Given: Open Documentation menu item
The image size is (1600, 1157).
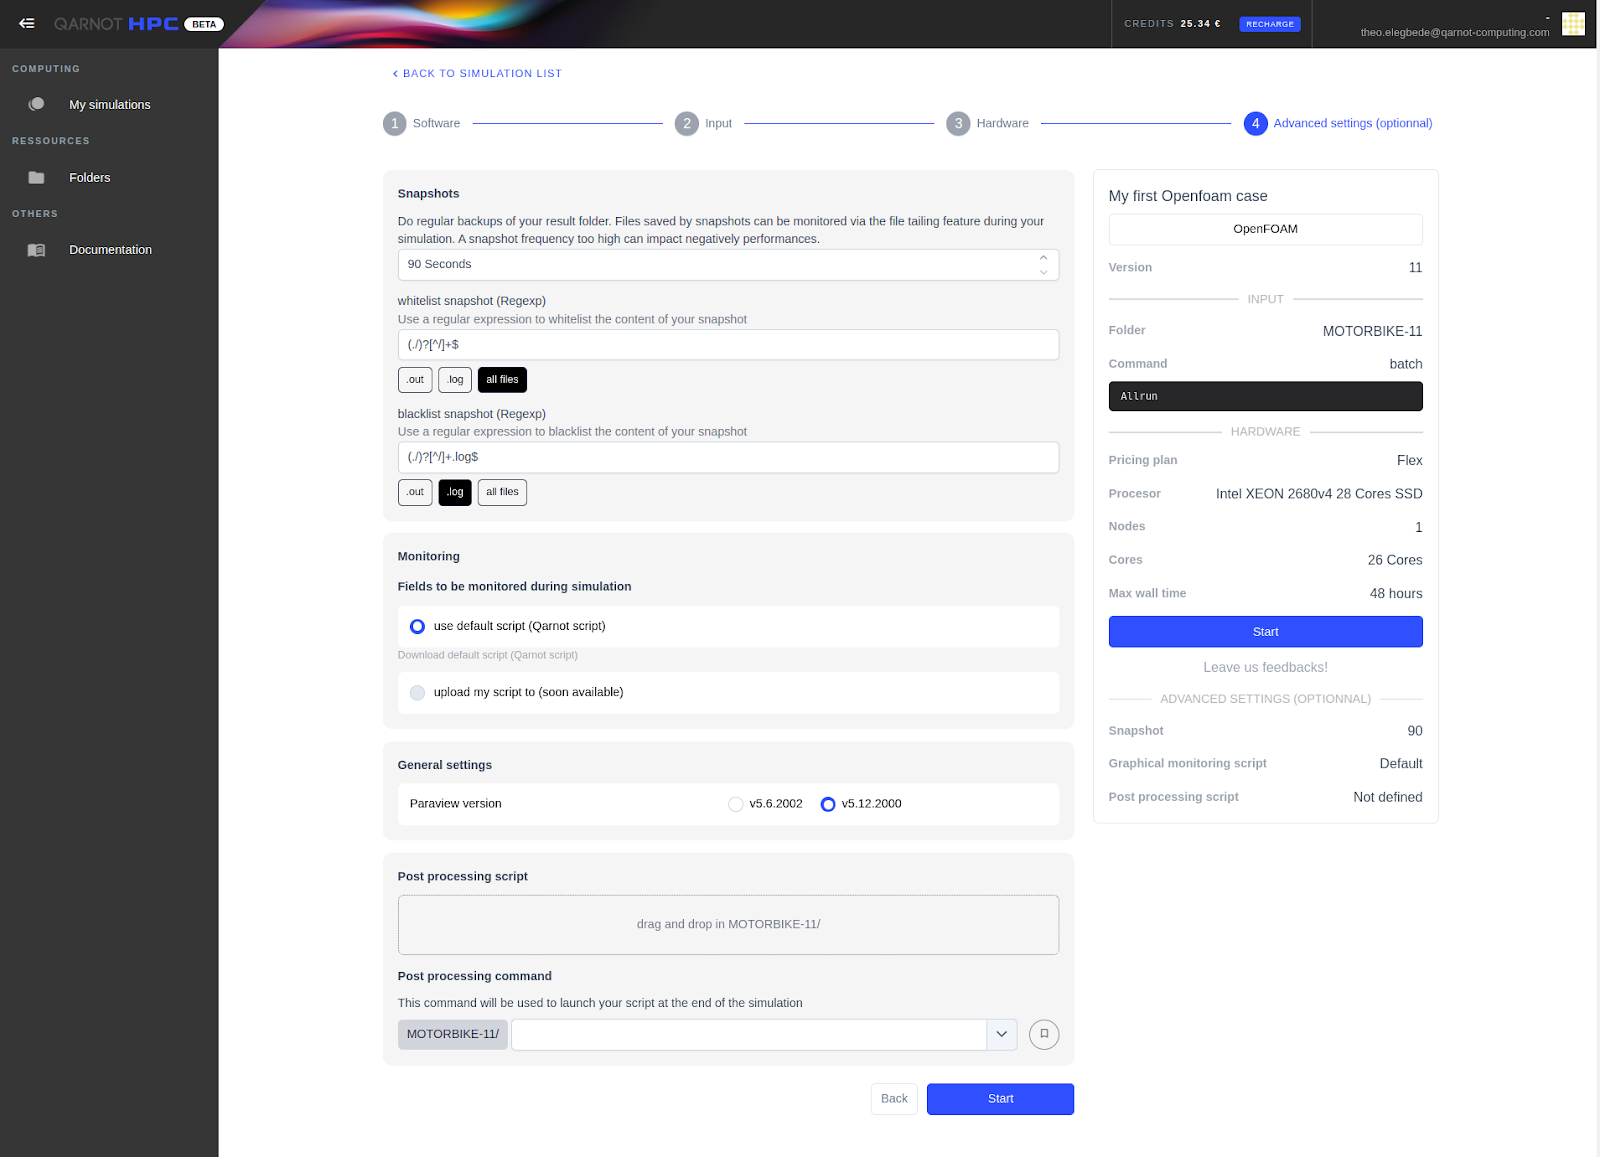Looking at the screenshot, I should pyautogui.click(x=111, y=250).
